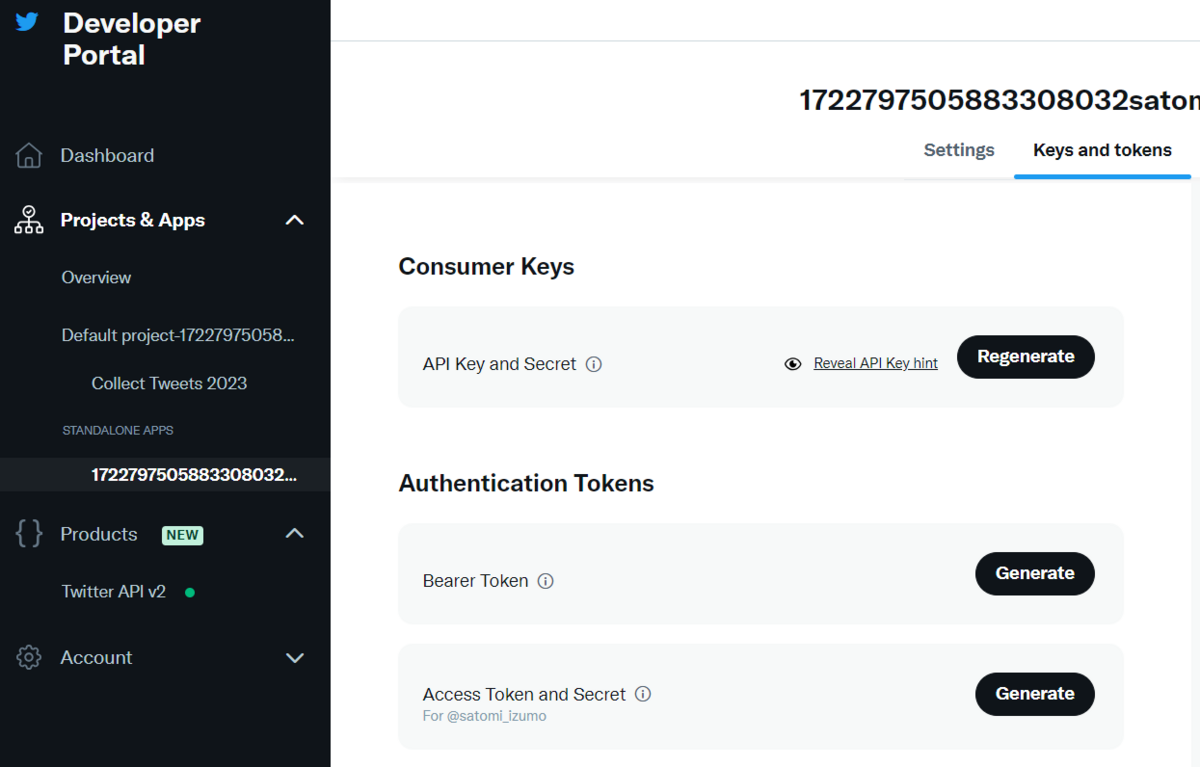Select the Keys and tokens tab
This screenshot has width=1200, height=767.
pos(1102,150)
